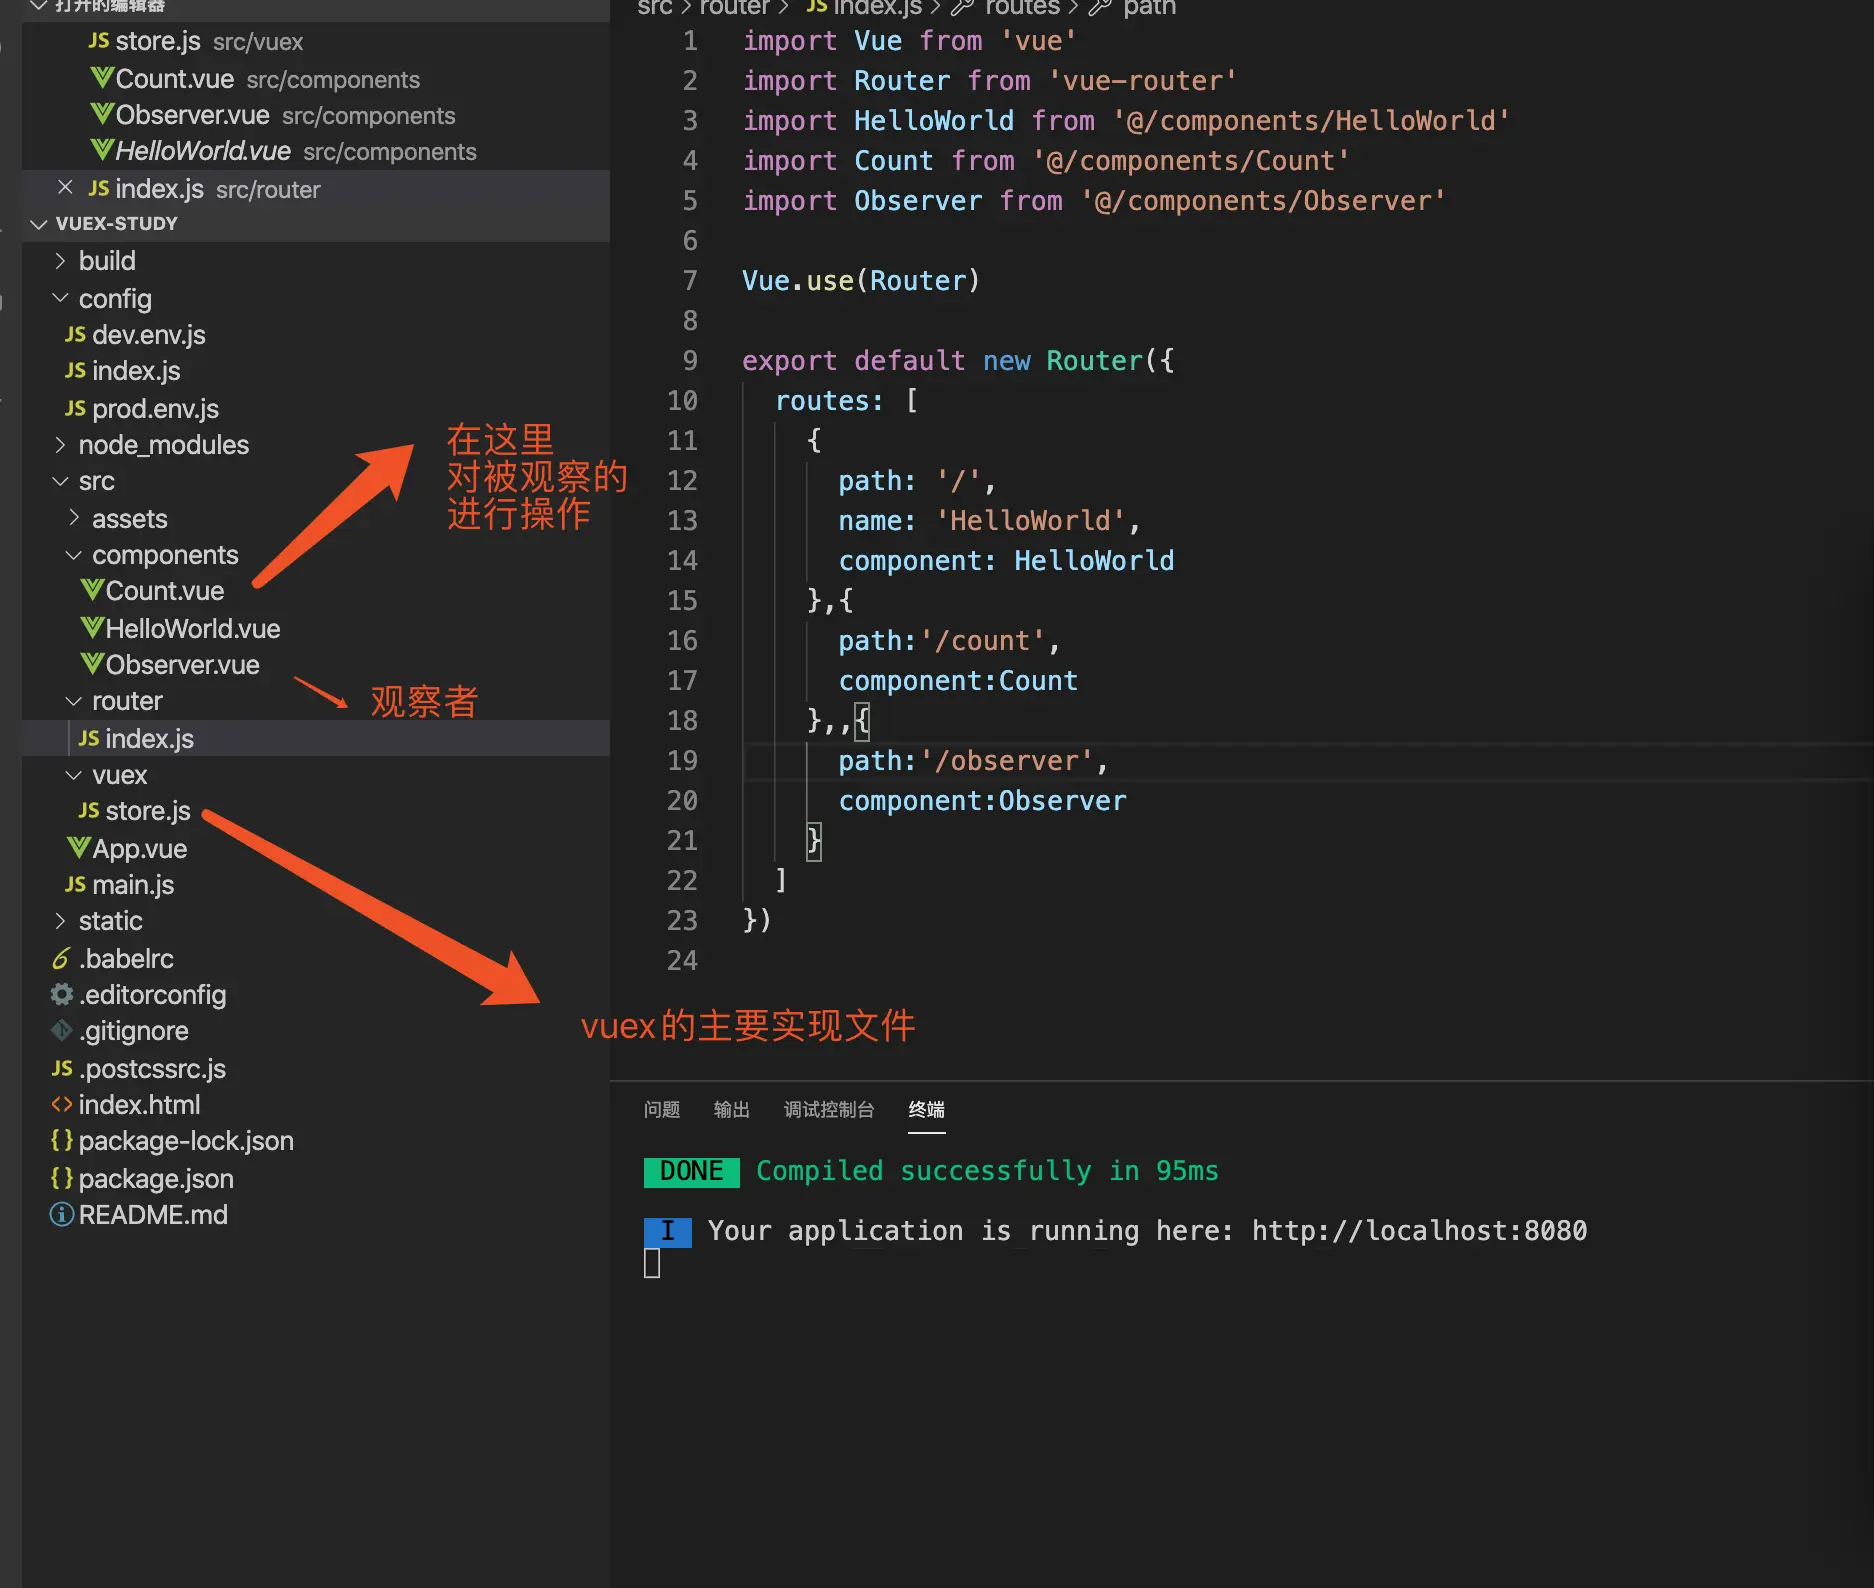
Task: Open App.vue file
Action: tap(140, 849)
